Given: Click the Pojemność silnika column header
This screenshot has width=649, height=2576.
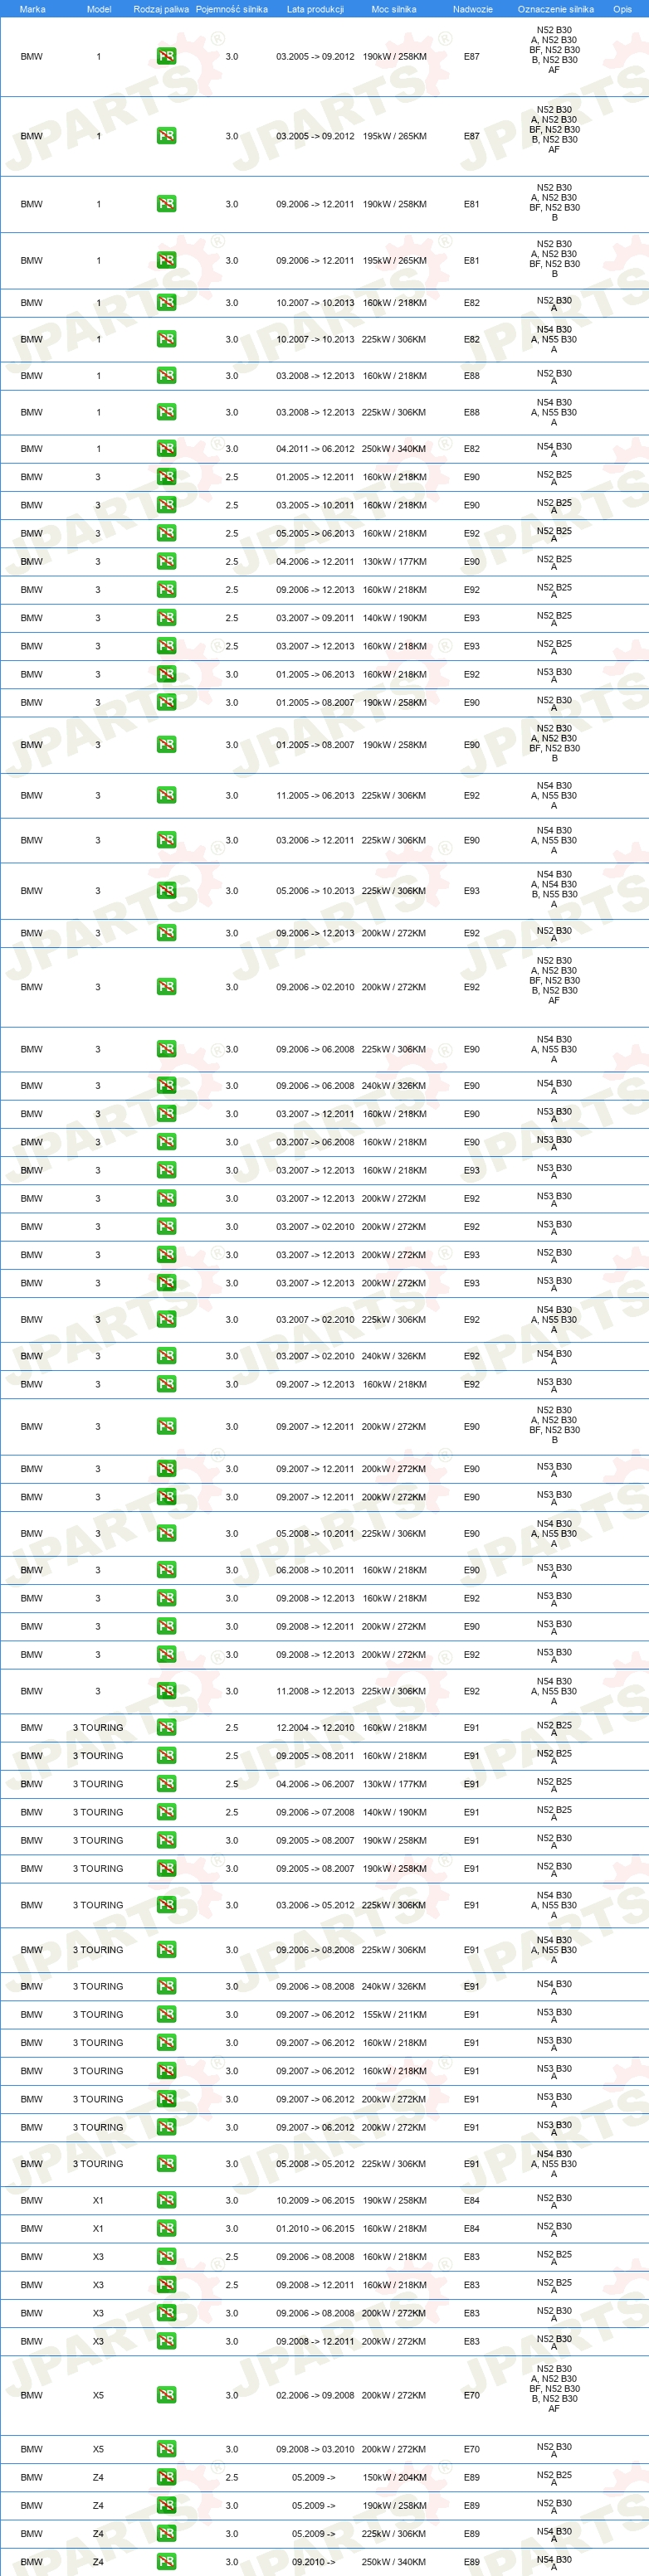Looking at the screenshot, I should (x=231, y=9).
